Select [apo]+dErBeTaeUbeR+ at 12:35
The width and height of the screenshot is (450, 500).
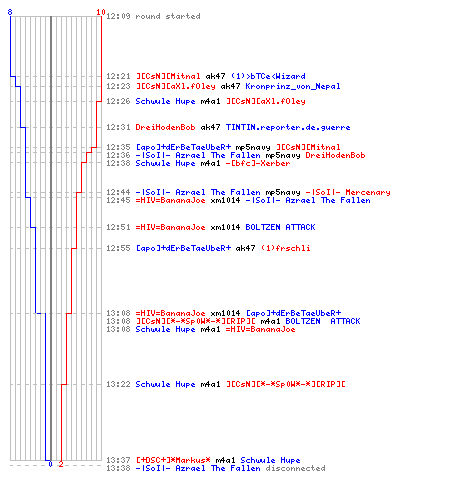click(x=183, y=147)
